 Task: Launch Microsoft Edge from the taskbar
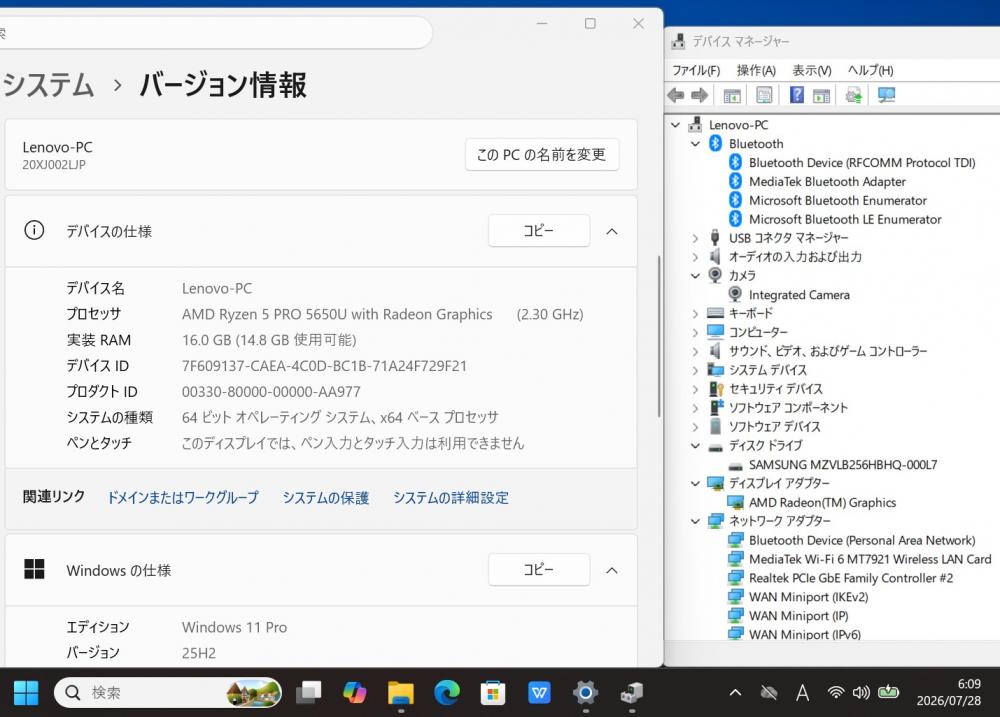(447, 693)
